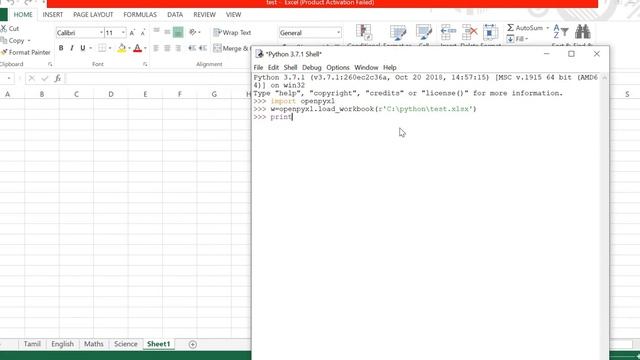The image size is (640, 360).
Task: Open the Calibri font name dropdown
Action: (x=101, y=33)
